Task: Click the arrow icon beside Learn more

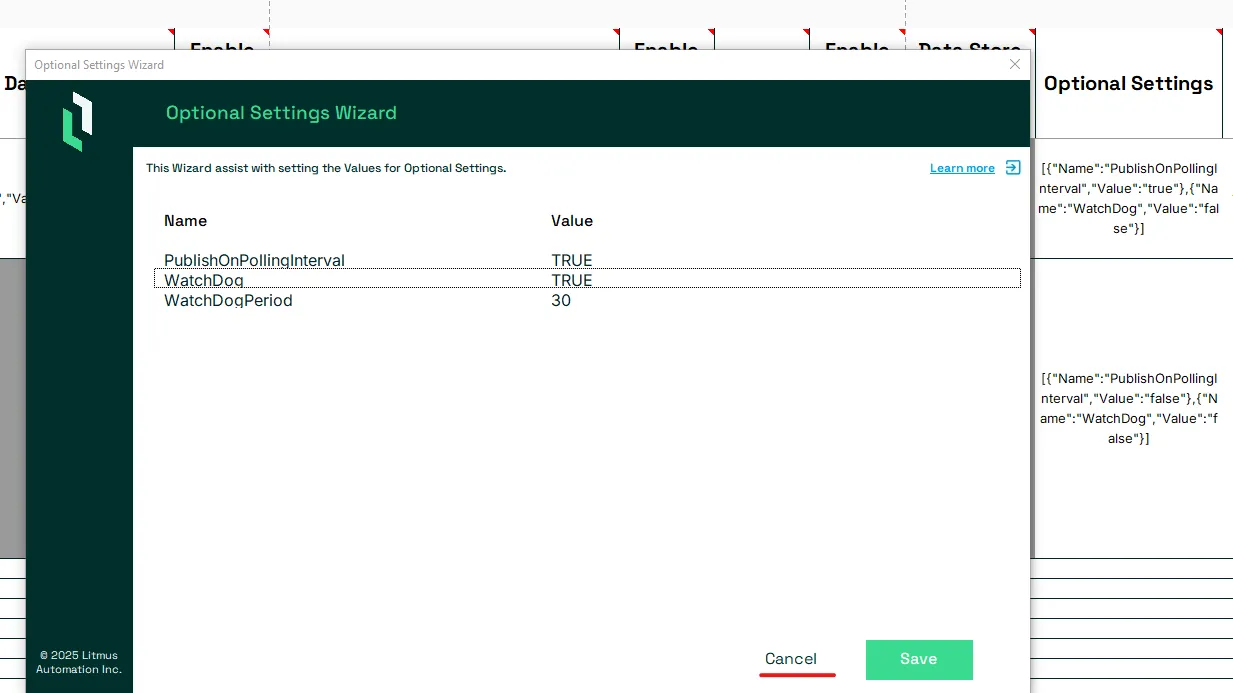Action: 1013,168
